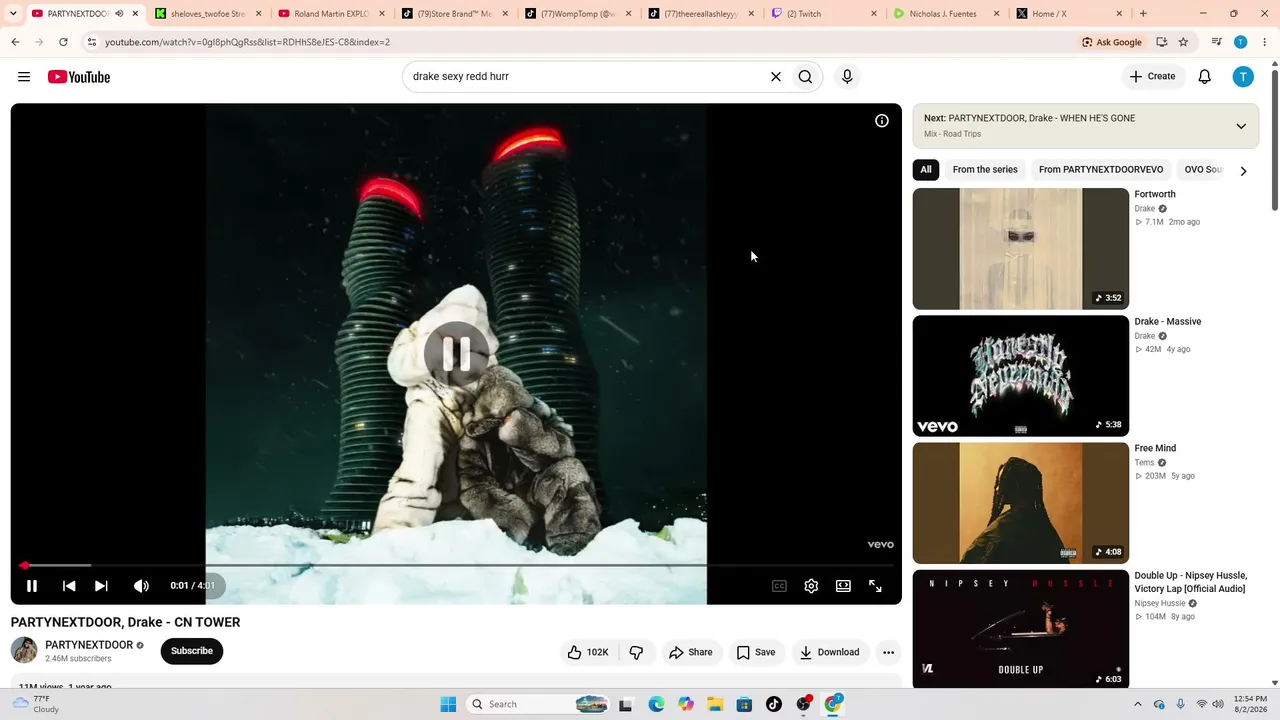Screen dimensions: 1280x720
Task: Like the CN TOWER video
Action: (x=588, y=652)
